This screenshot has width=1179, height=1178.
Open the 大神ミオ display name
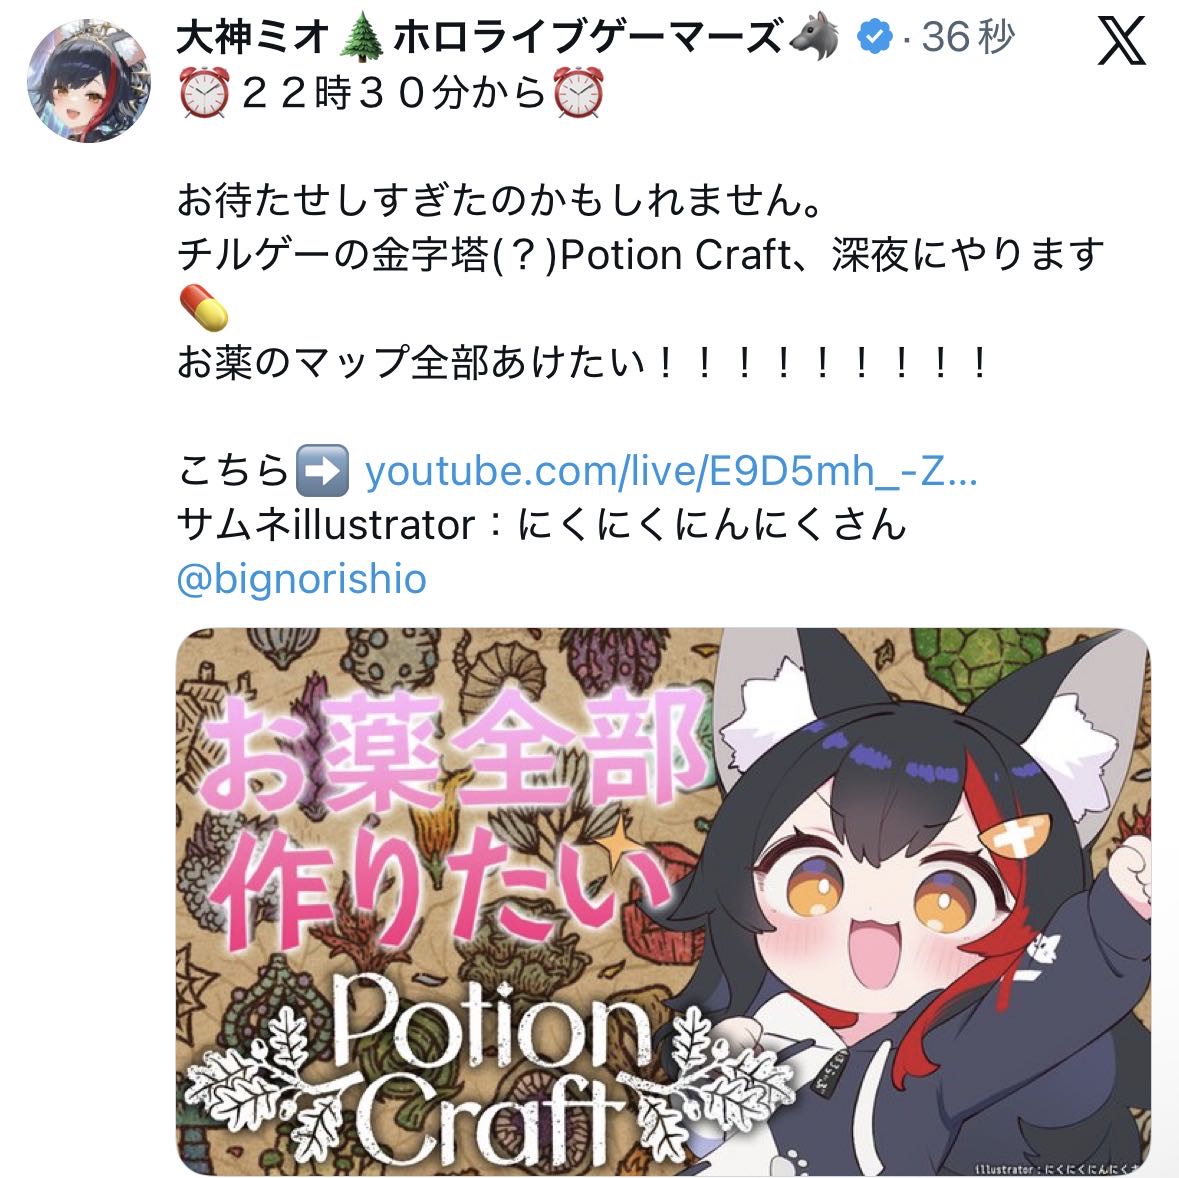click(x=253, y=36)
